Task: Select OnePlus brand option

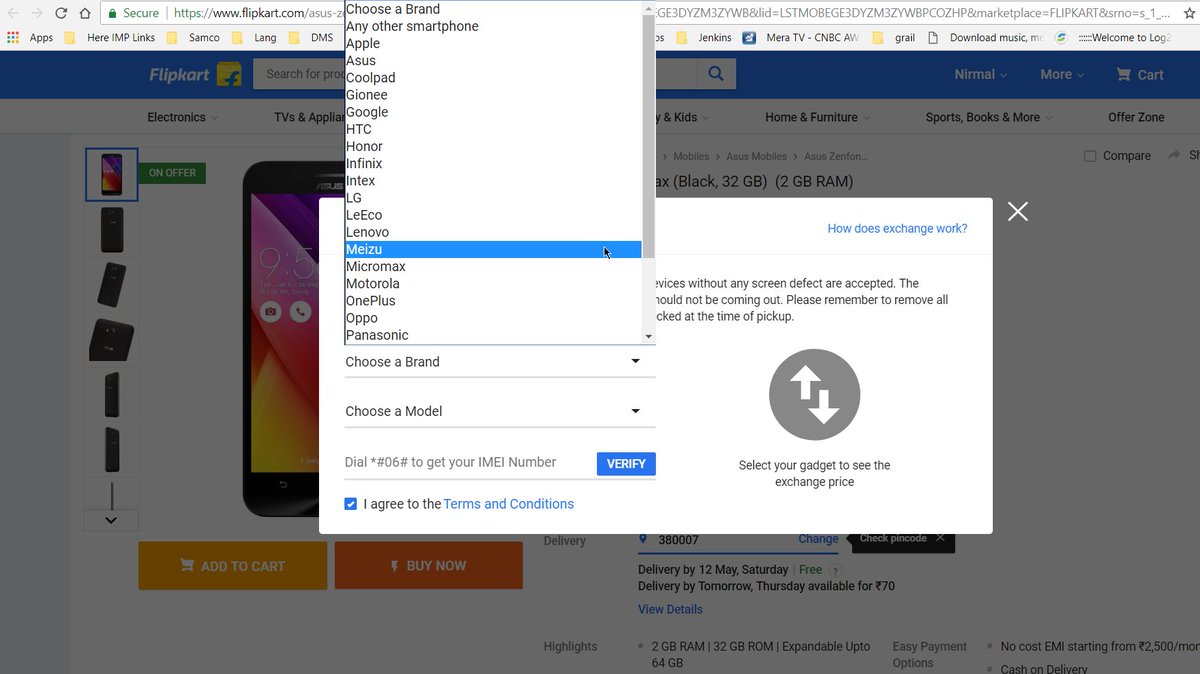Action: click(x=493, y=300)
